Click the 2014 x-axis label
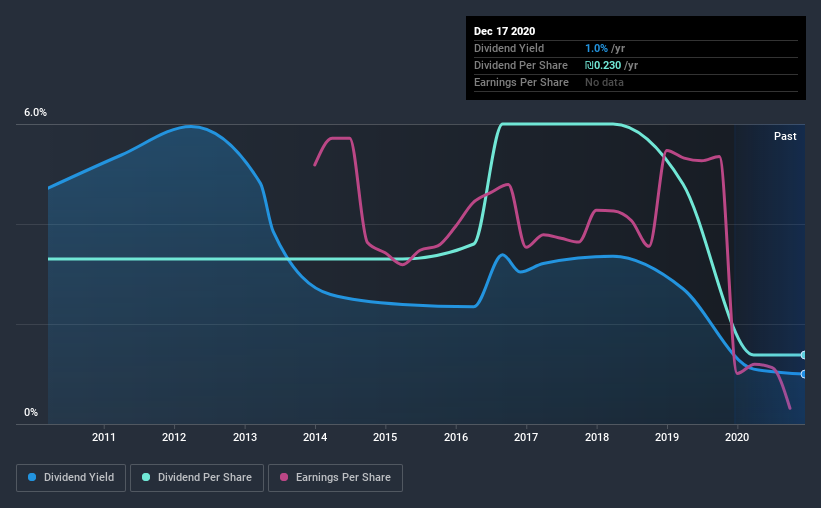This screenshot has height=508, width=821. [315, 437]
